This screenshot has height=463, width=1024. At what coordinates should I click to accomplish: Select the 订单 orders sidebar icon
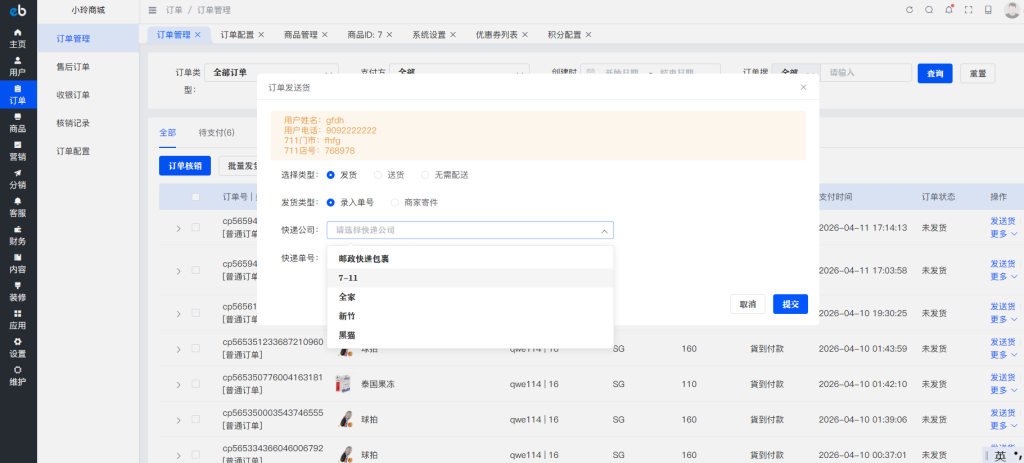(18, 95)
